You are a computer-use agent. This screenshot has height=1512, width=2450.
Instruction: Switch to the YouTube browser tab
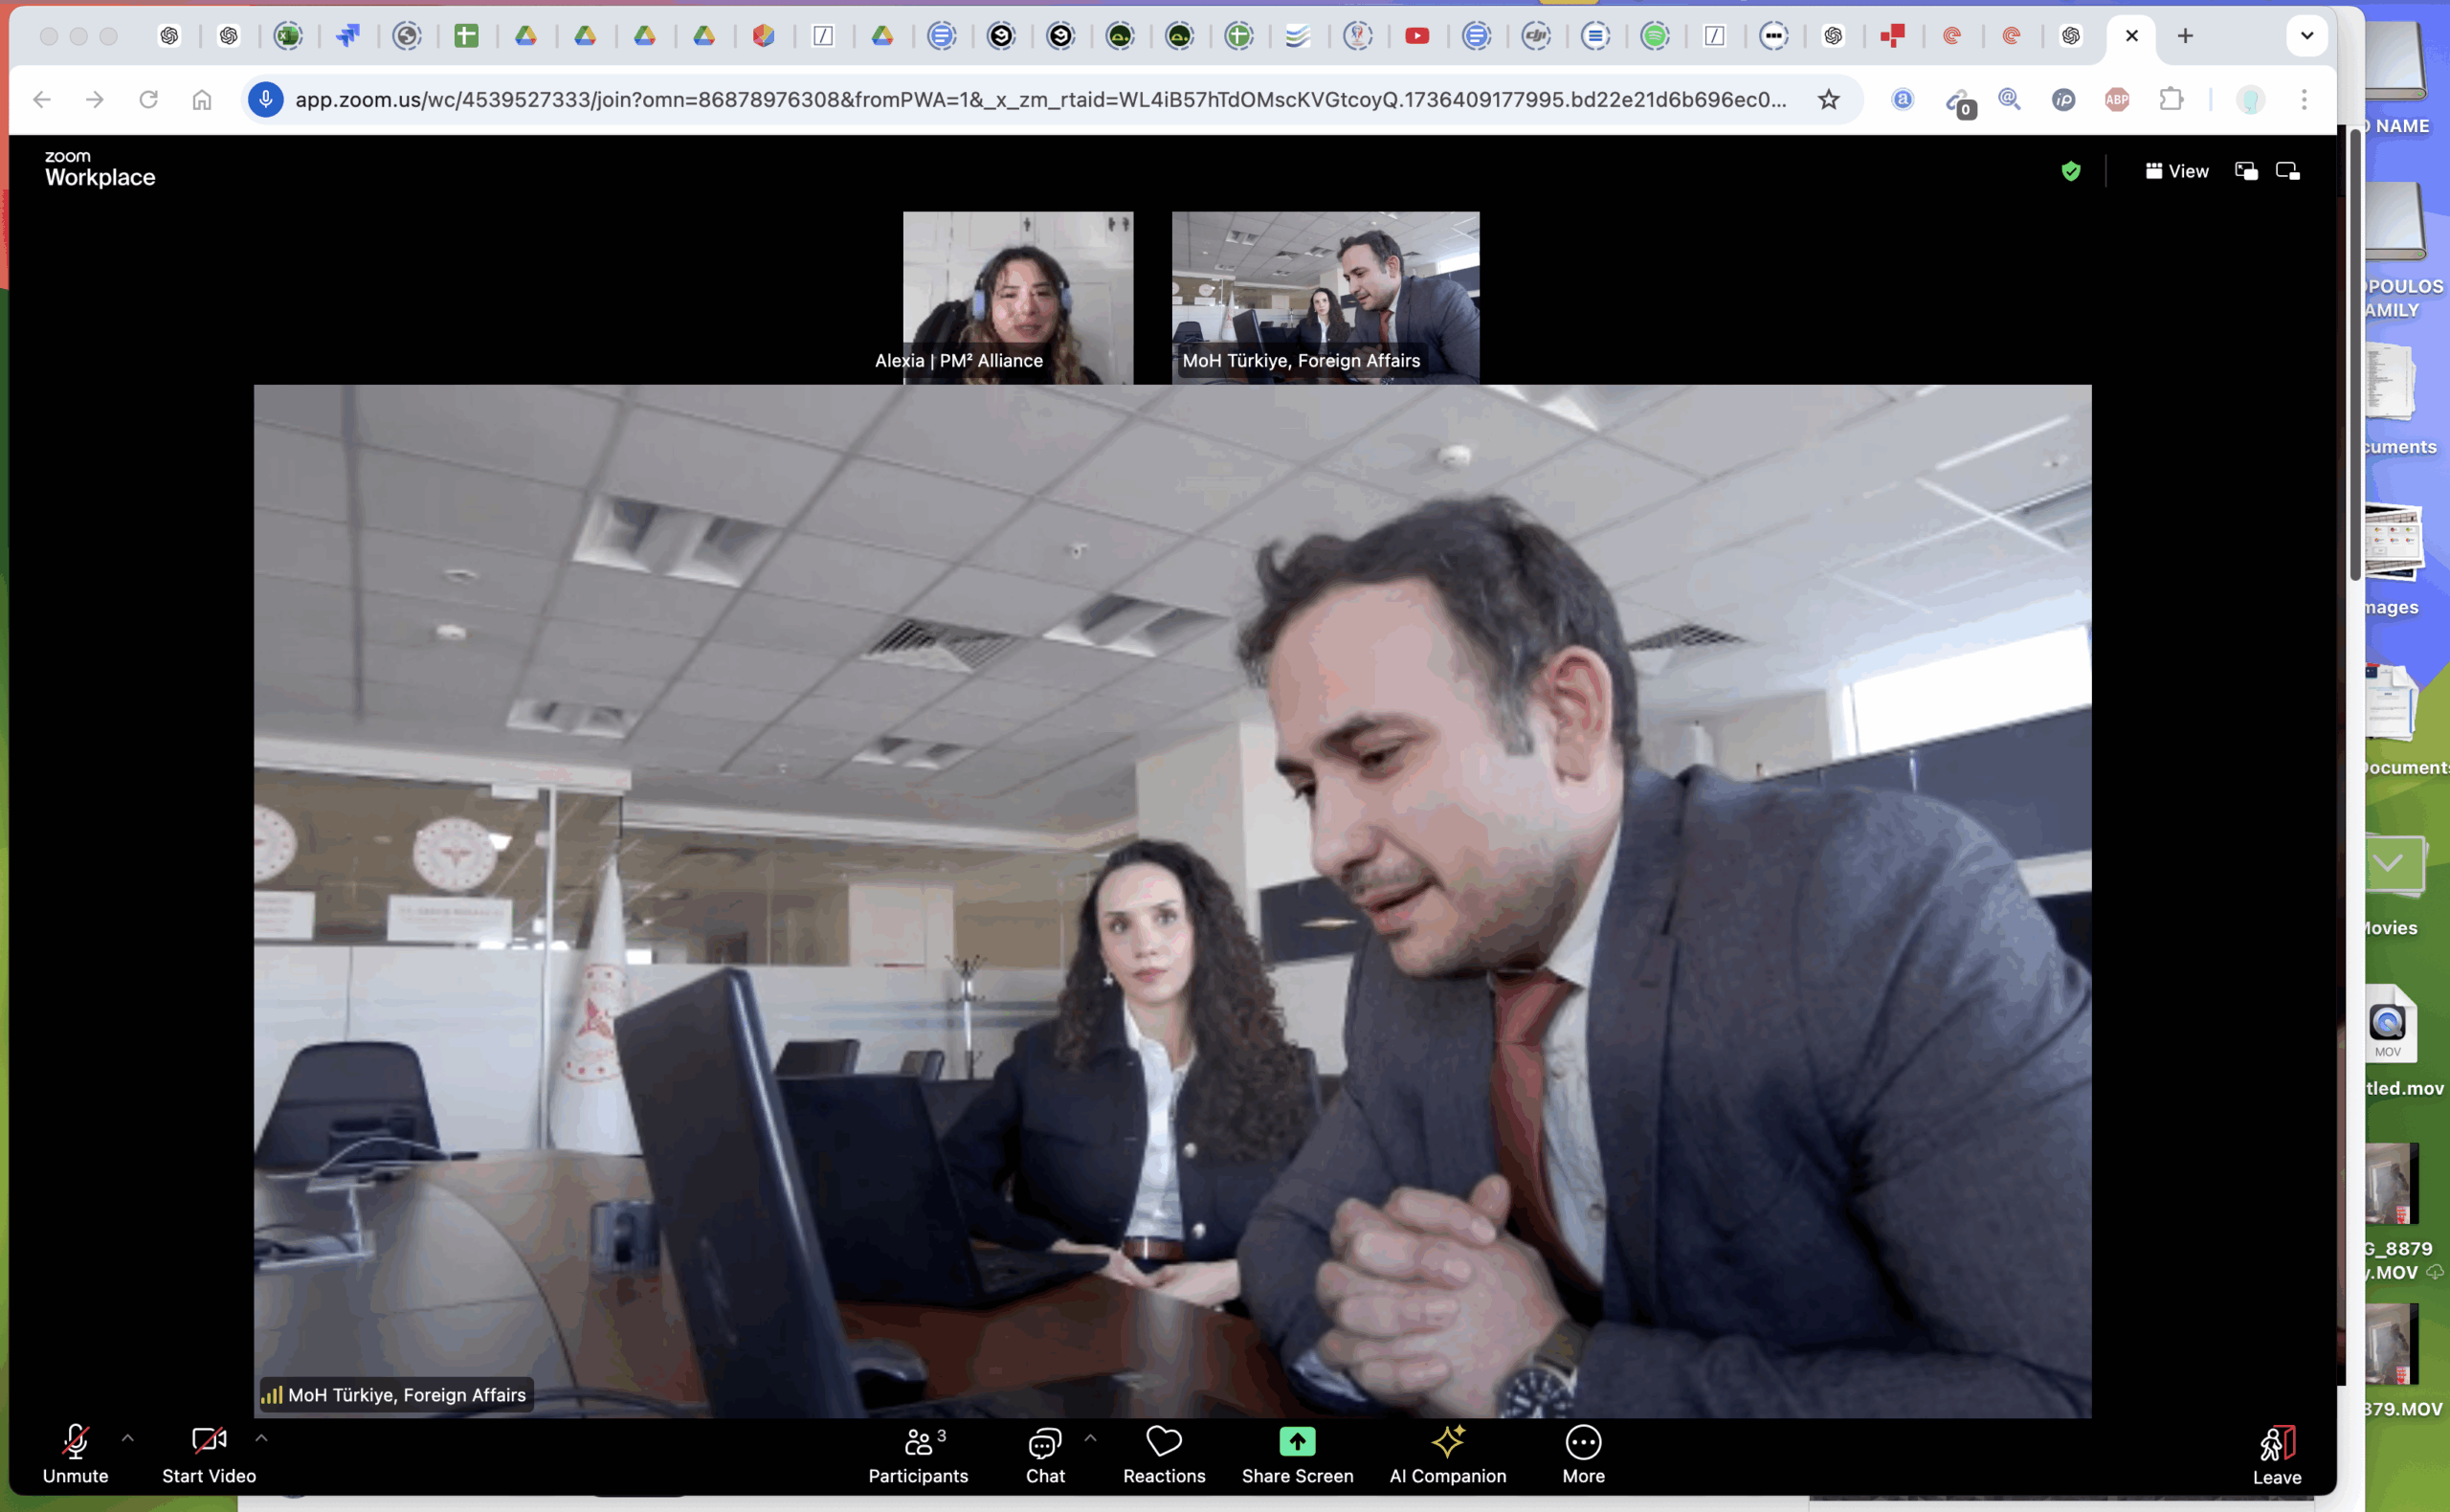(1416, 36)
